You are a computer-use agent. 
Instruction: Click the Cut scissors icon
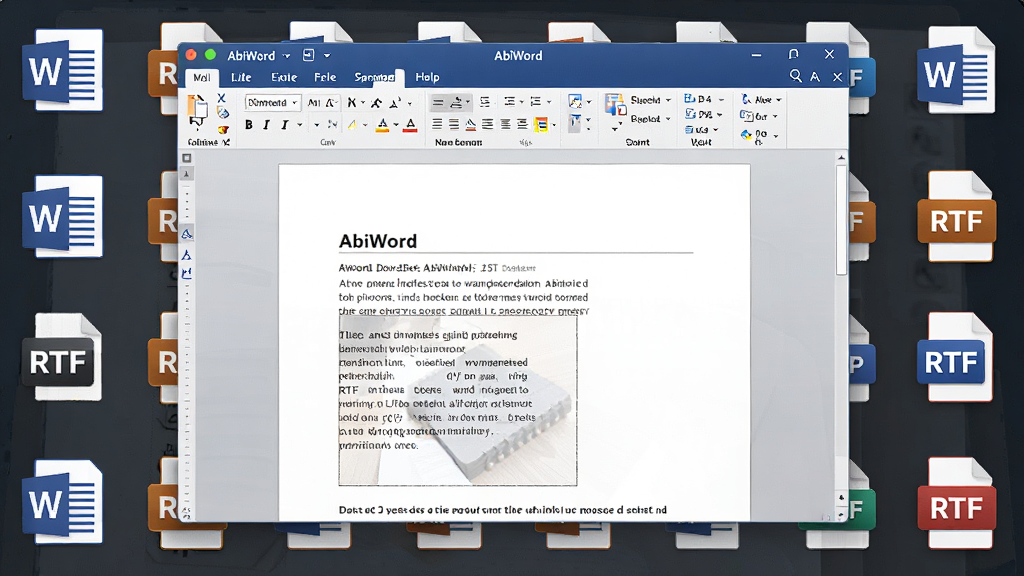[x=221, y=98]
